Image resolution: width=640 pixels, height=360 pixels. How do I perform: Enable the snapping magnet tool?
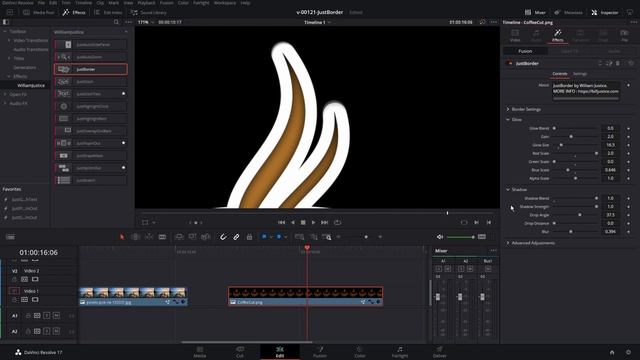click(223, 237)
